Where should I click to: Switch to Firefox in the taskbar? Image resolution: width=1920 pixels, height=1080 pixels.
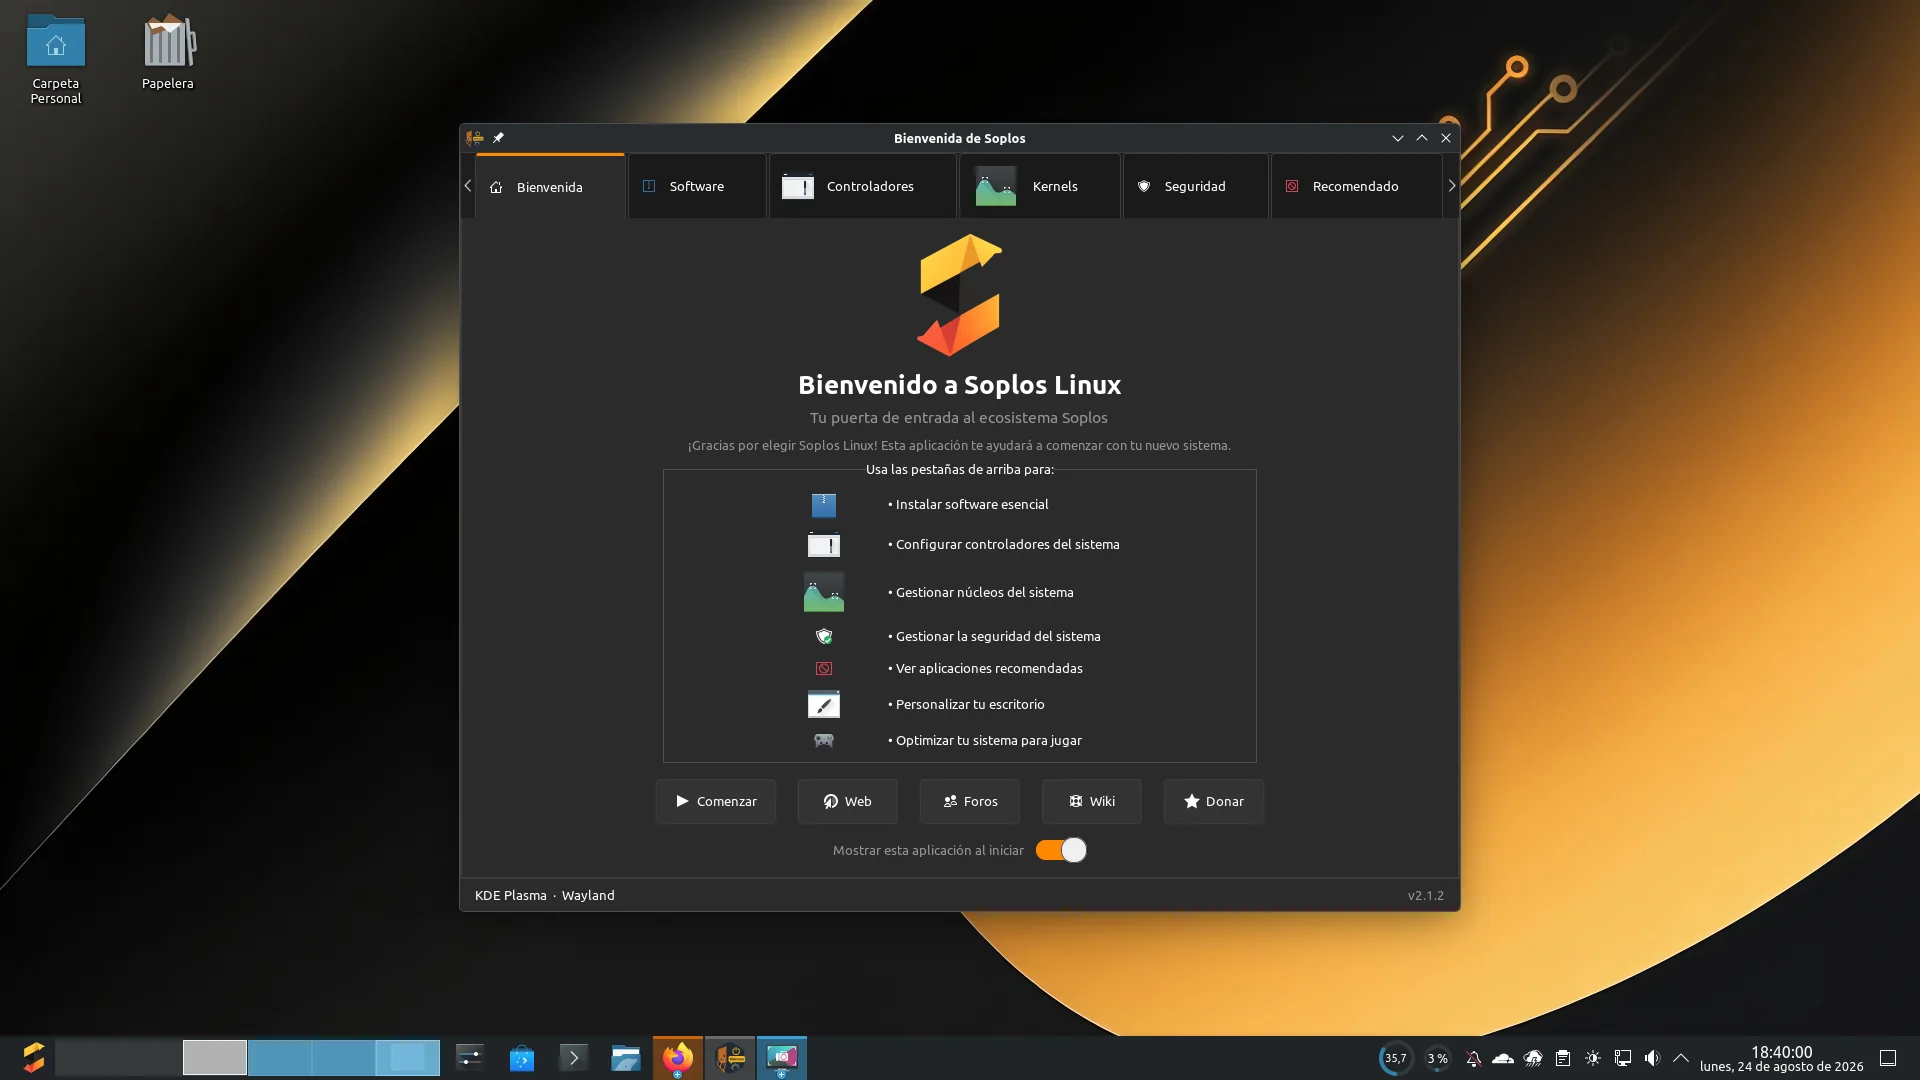678,1058
